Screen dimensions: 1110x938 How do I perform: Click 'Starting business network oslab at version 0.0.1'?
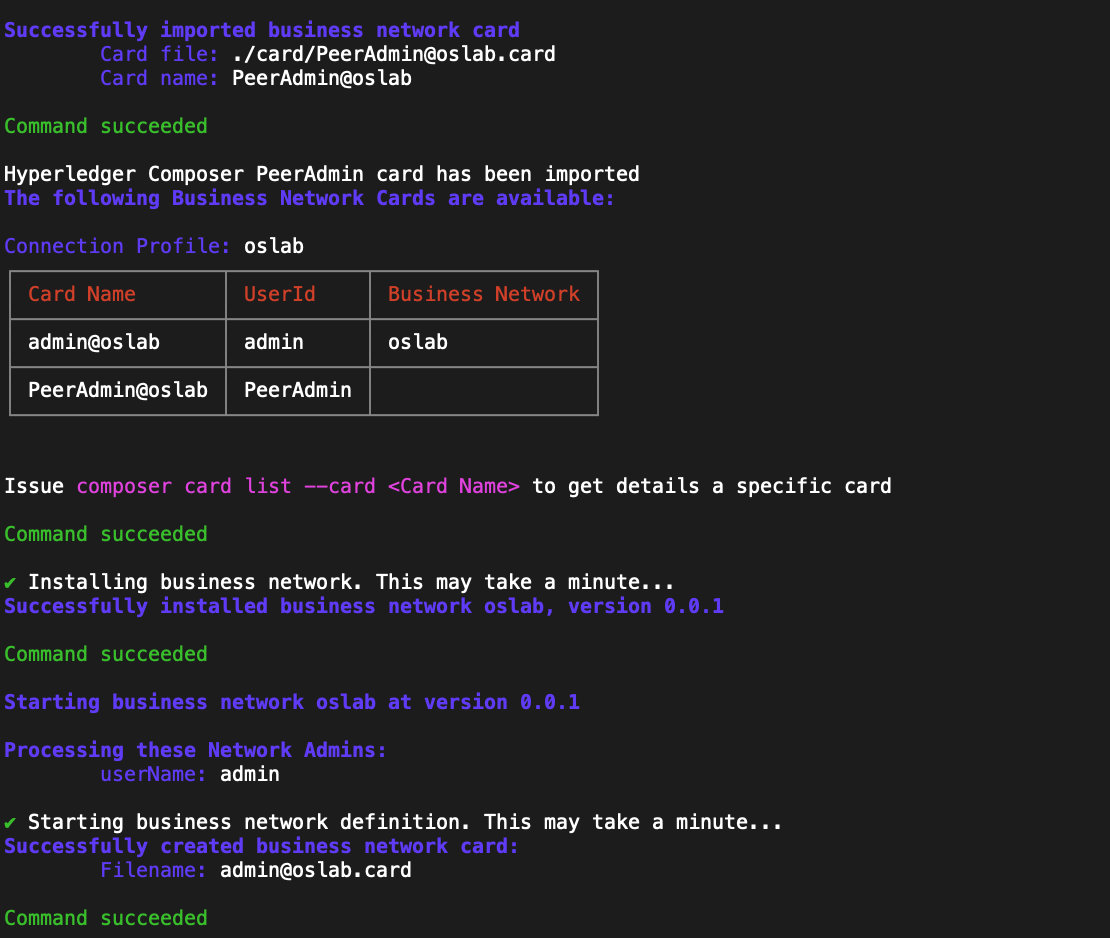pos(292,702)
